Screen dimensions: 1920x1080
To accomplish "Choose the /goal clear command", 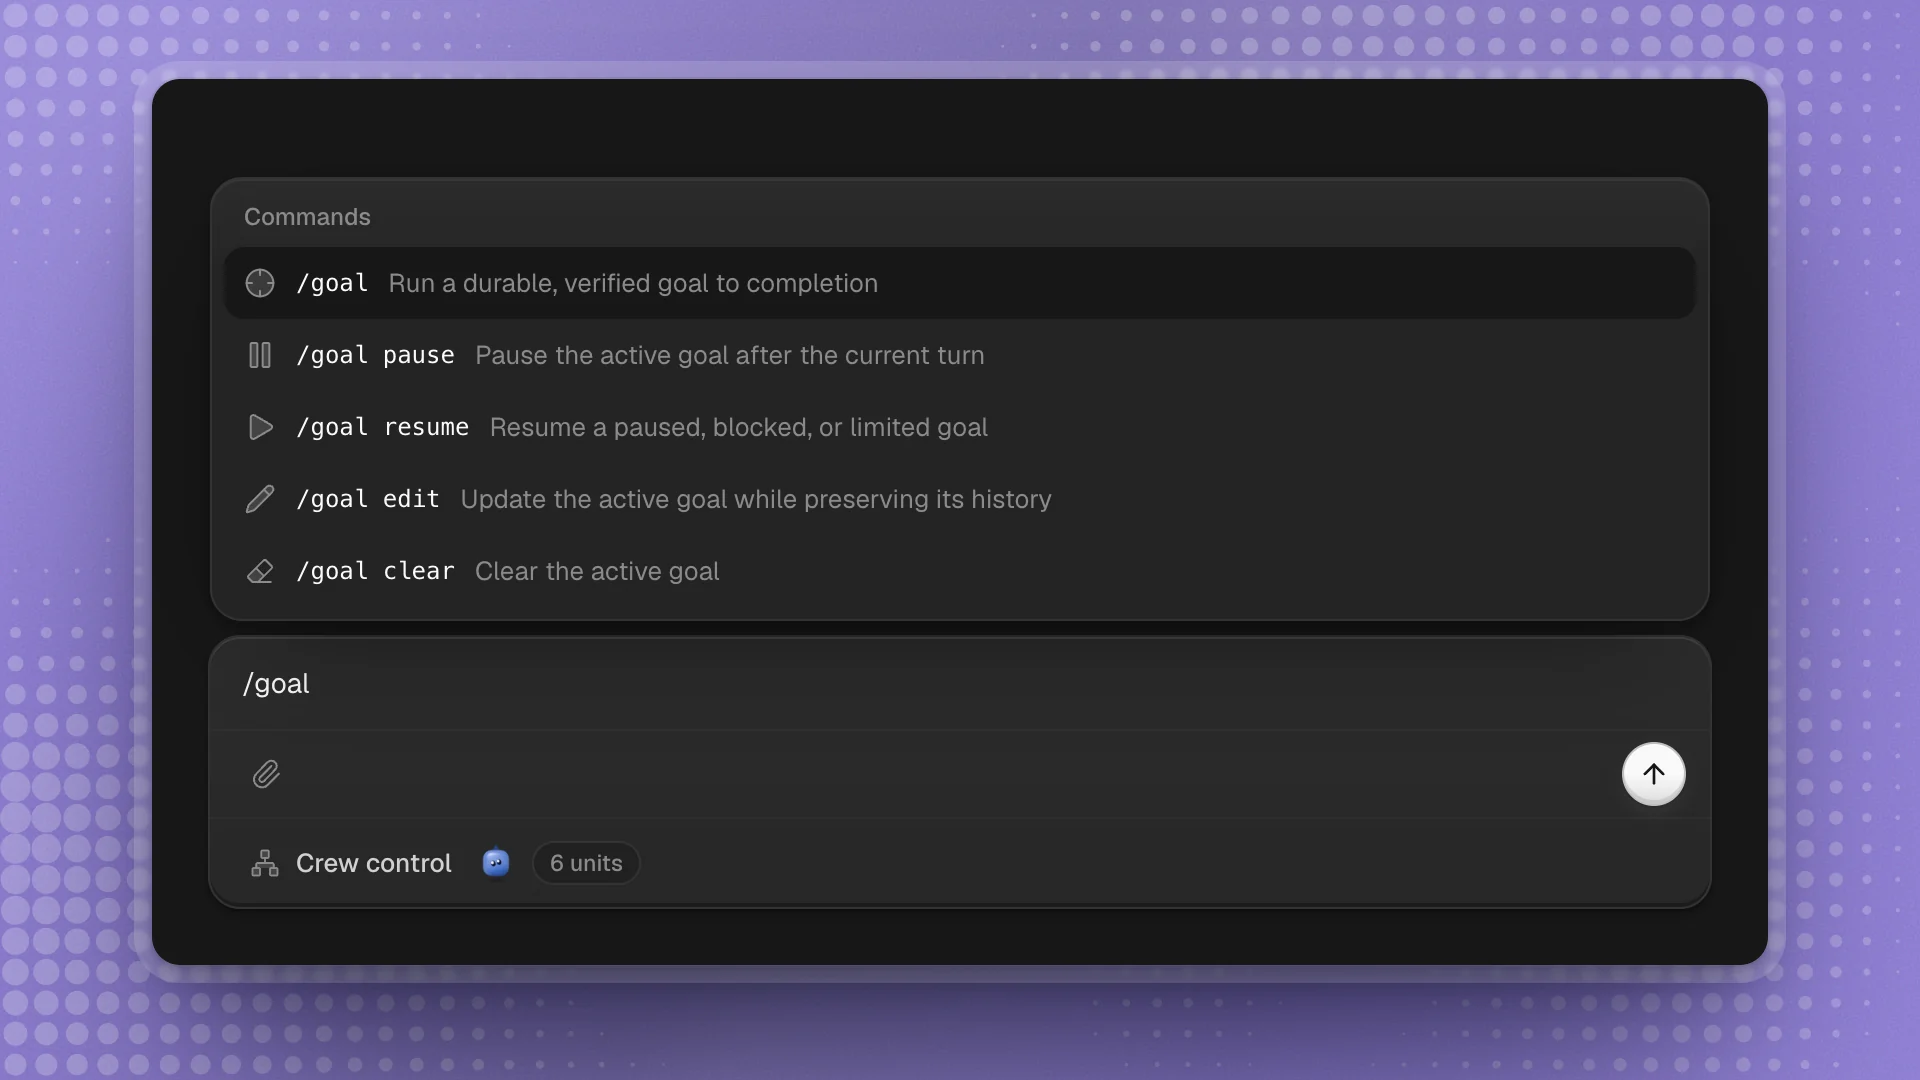I will [960, 571].
